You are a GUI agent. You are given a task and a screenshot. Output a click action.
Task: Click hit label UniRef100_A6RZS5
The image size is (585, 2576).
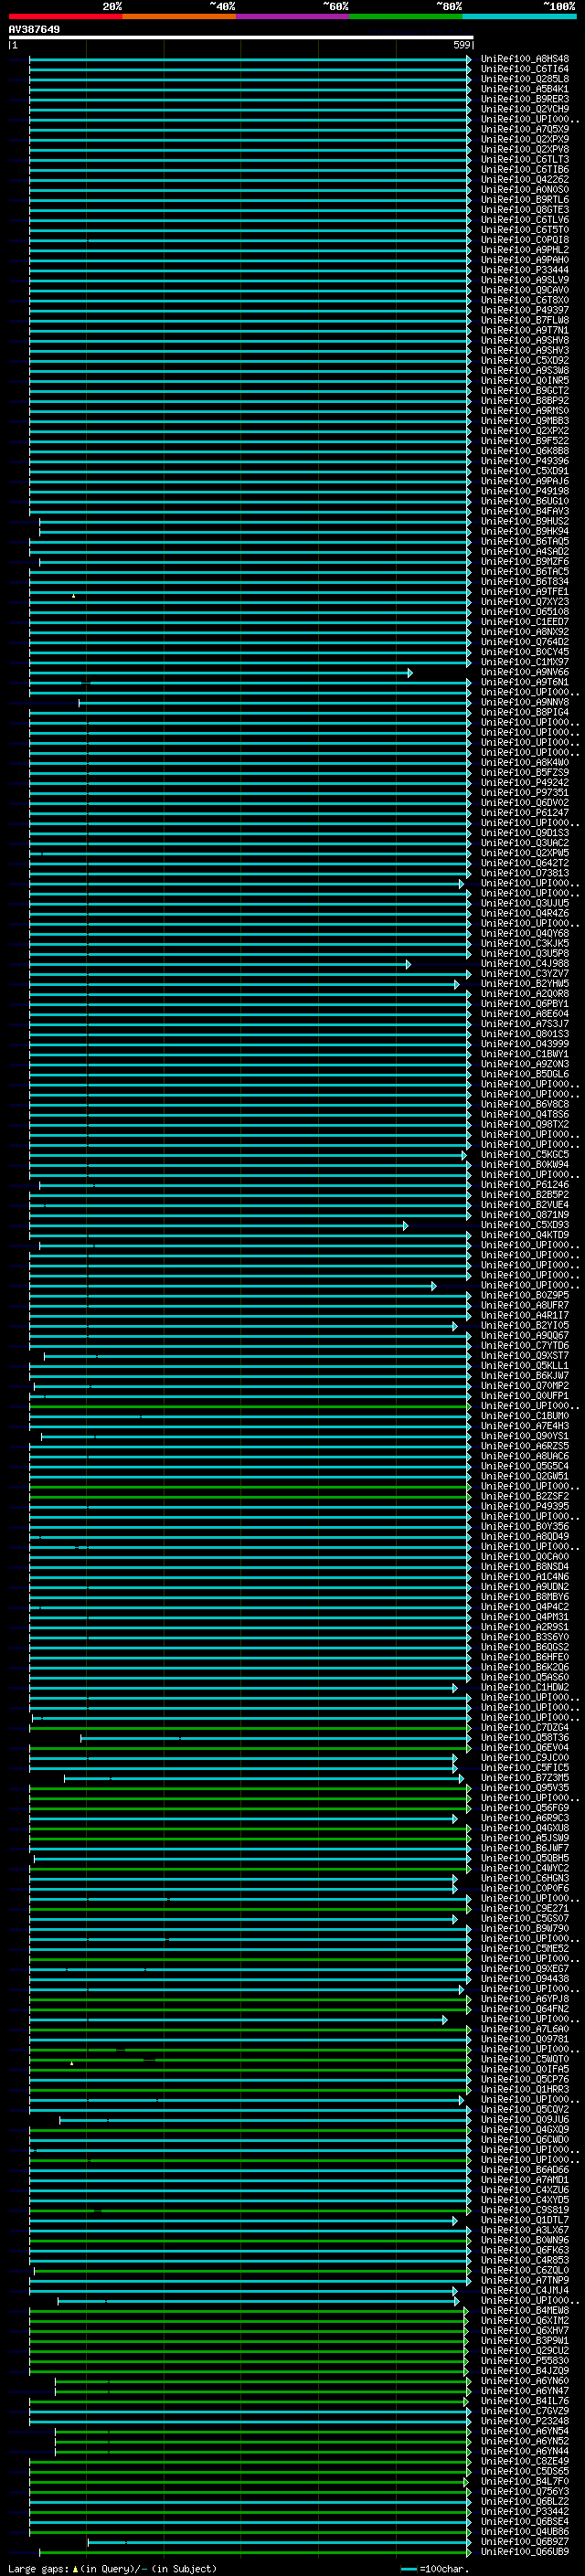point(524,1447)
